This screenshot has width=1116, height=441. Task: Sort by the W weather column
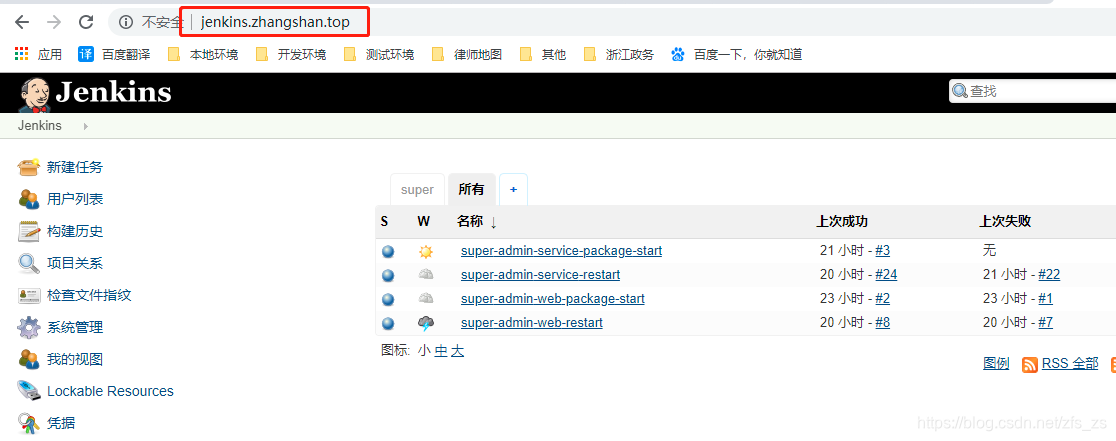coord(423,221)
